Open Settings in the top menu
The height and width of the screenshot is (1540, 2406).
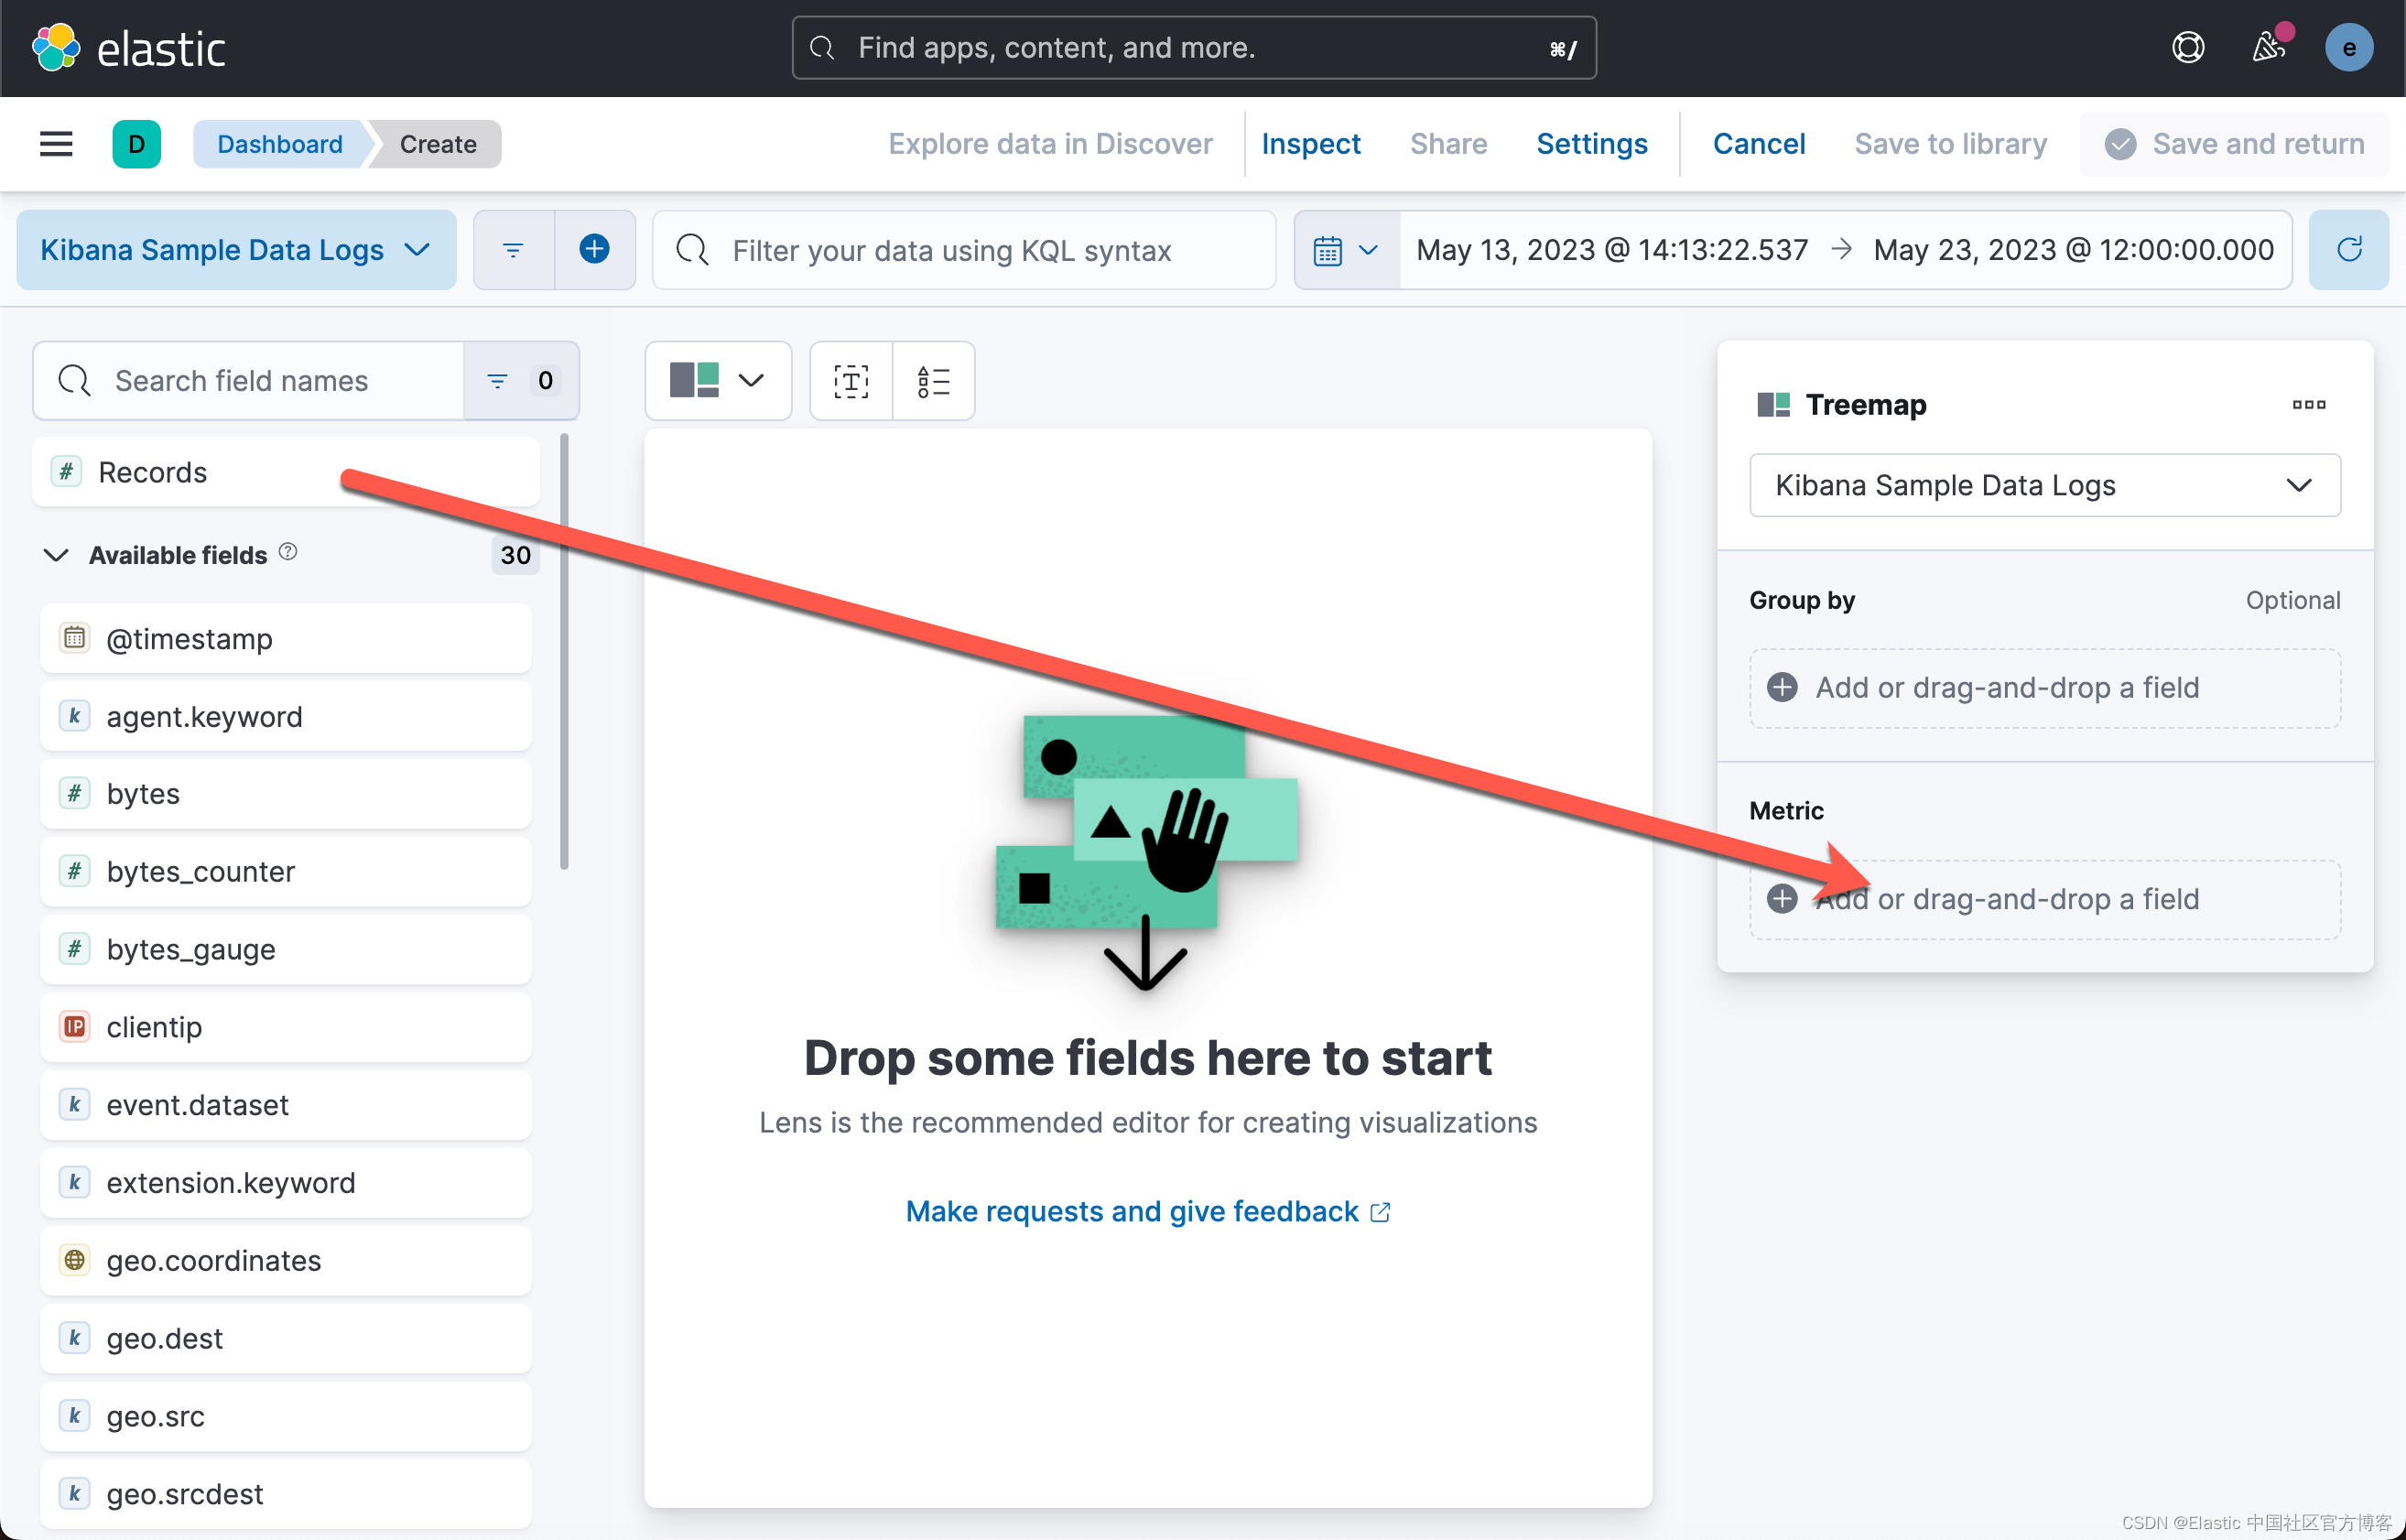pyautogui.click(x=1591, y=144)
